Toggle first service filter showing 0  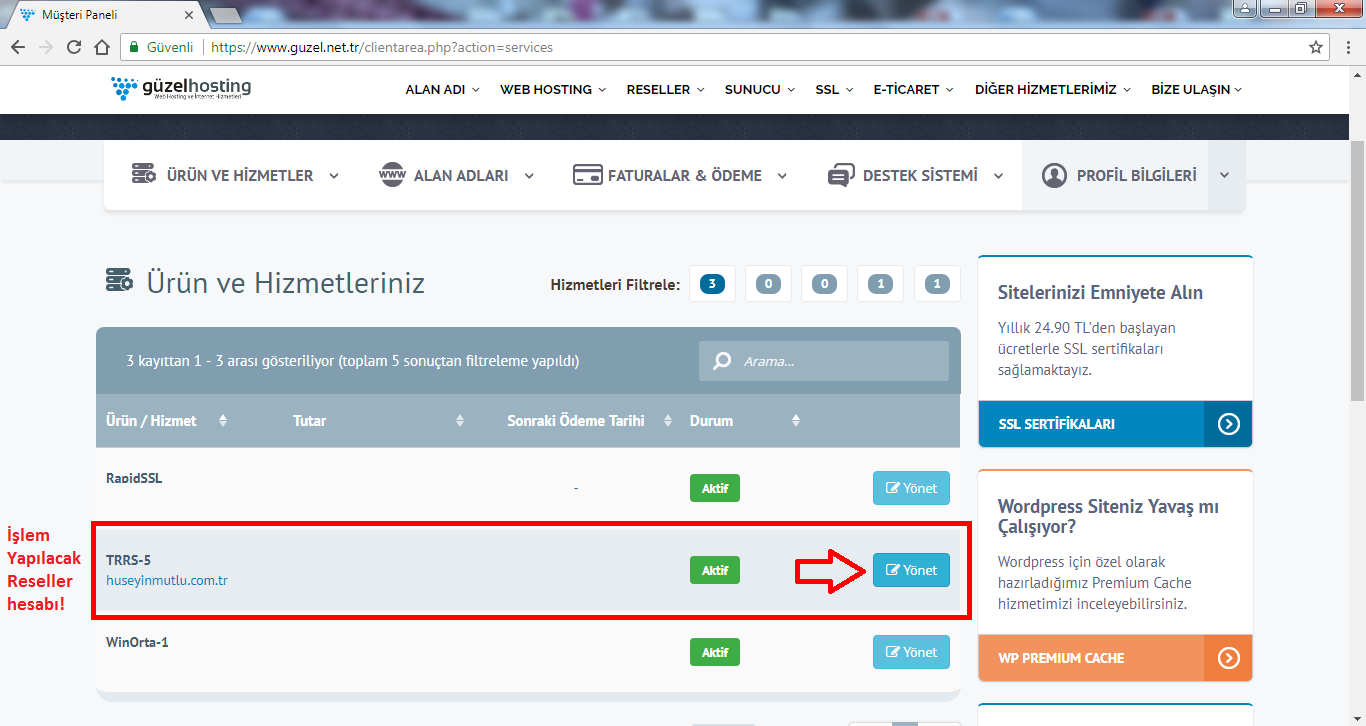pos(768,284)
